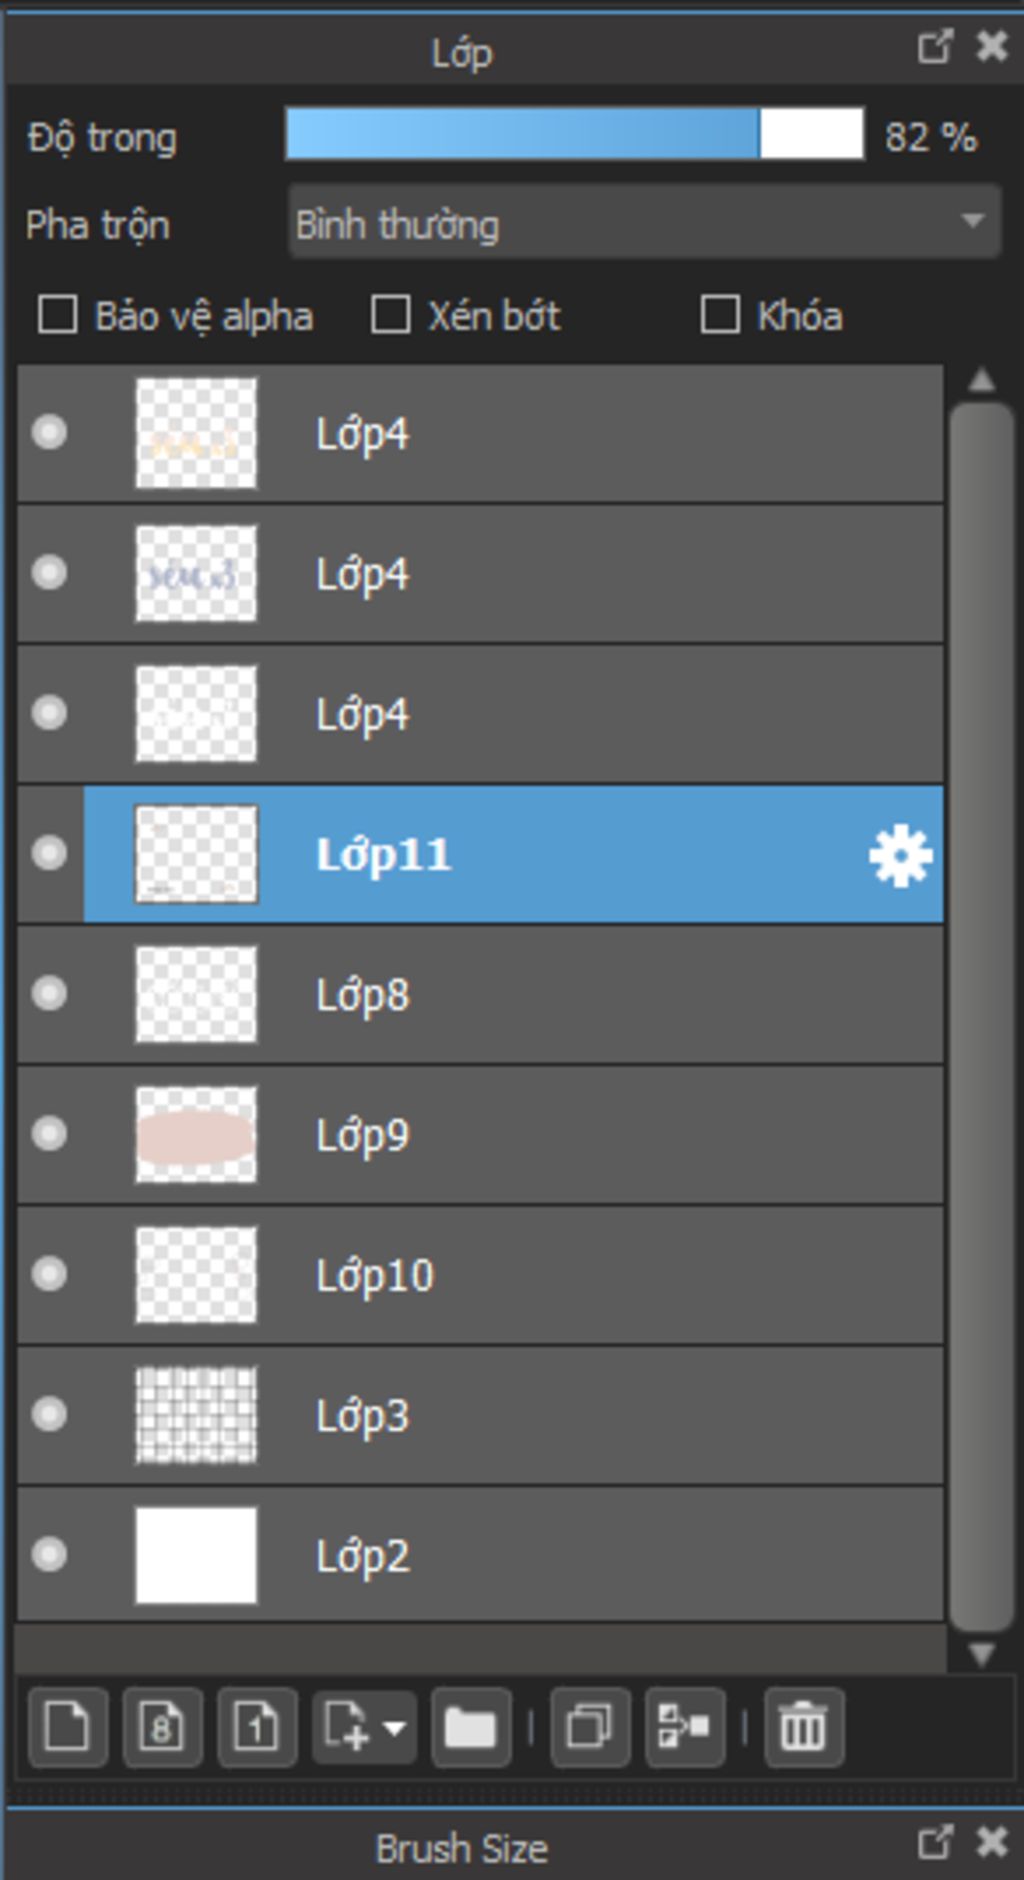Duplicate the selected layer
Screen dimensions: 1024x1880
coord(590,1726)
